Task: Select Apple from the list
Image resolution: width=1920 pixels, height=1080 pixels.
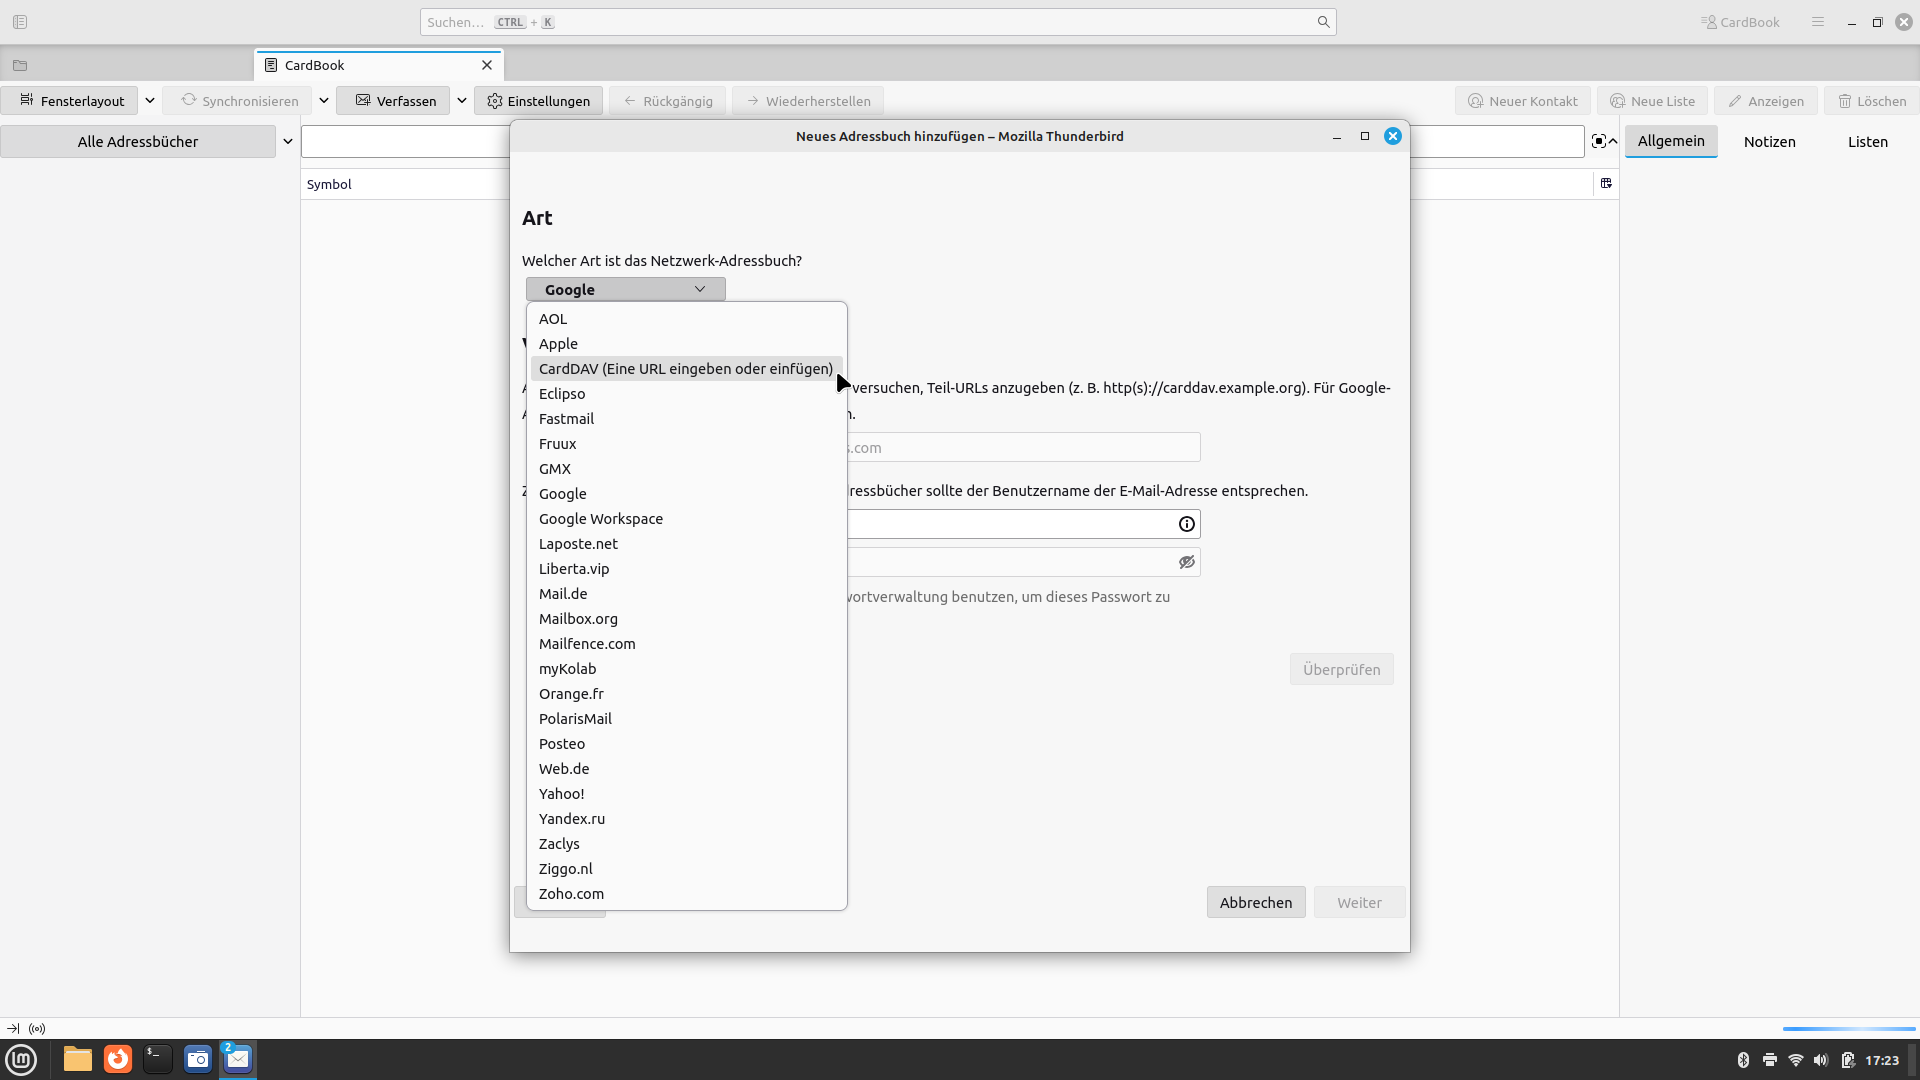Action: (687, 344)
